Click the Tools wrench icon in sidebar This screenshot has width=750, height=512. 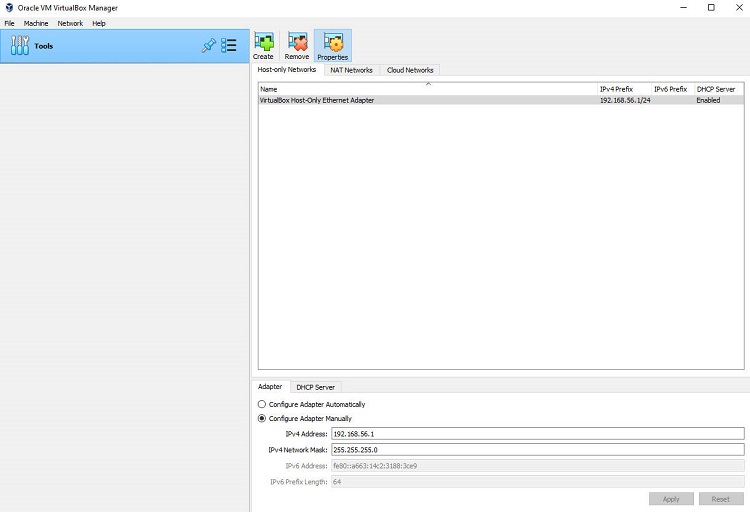click(20, 46)
